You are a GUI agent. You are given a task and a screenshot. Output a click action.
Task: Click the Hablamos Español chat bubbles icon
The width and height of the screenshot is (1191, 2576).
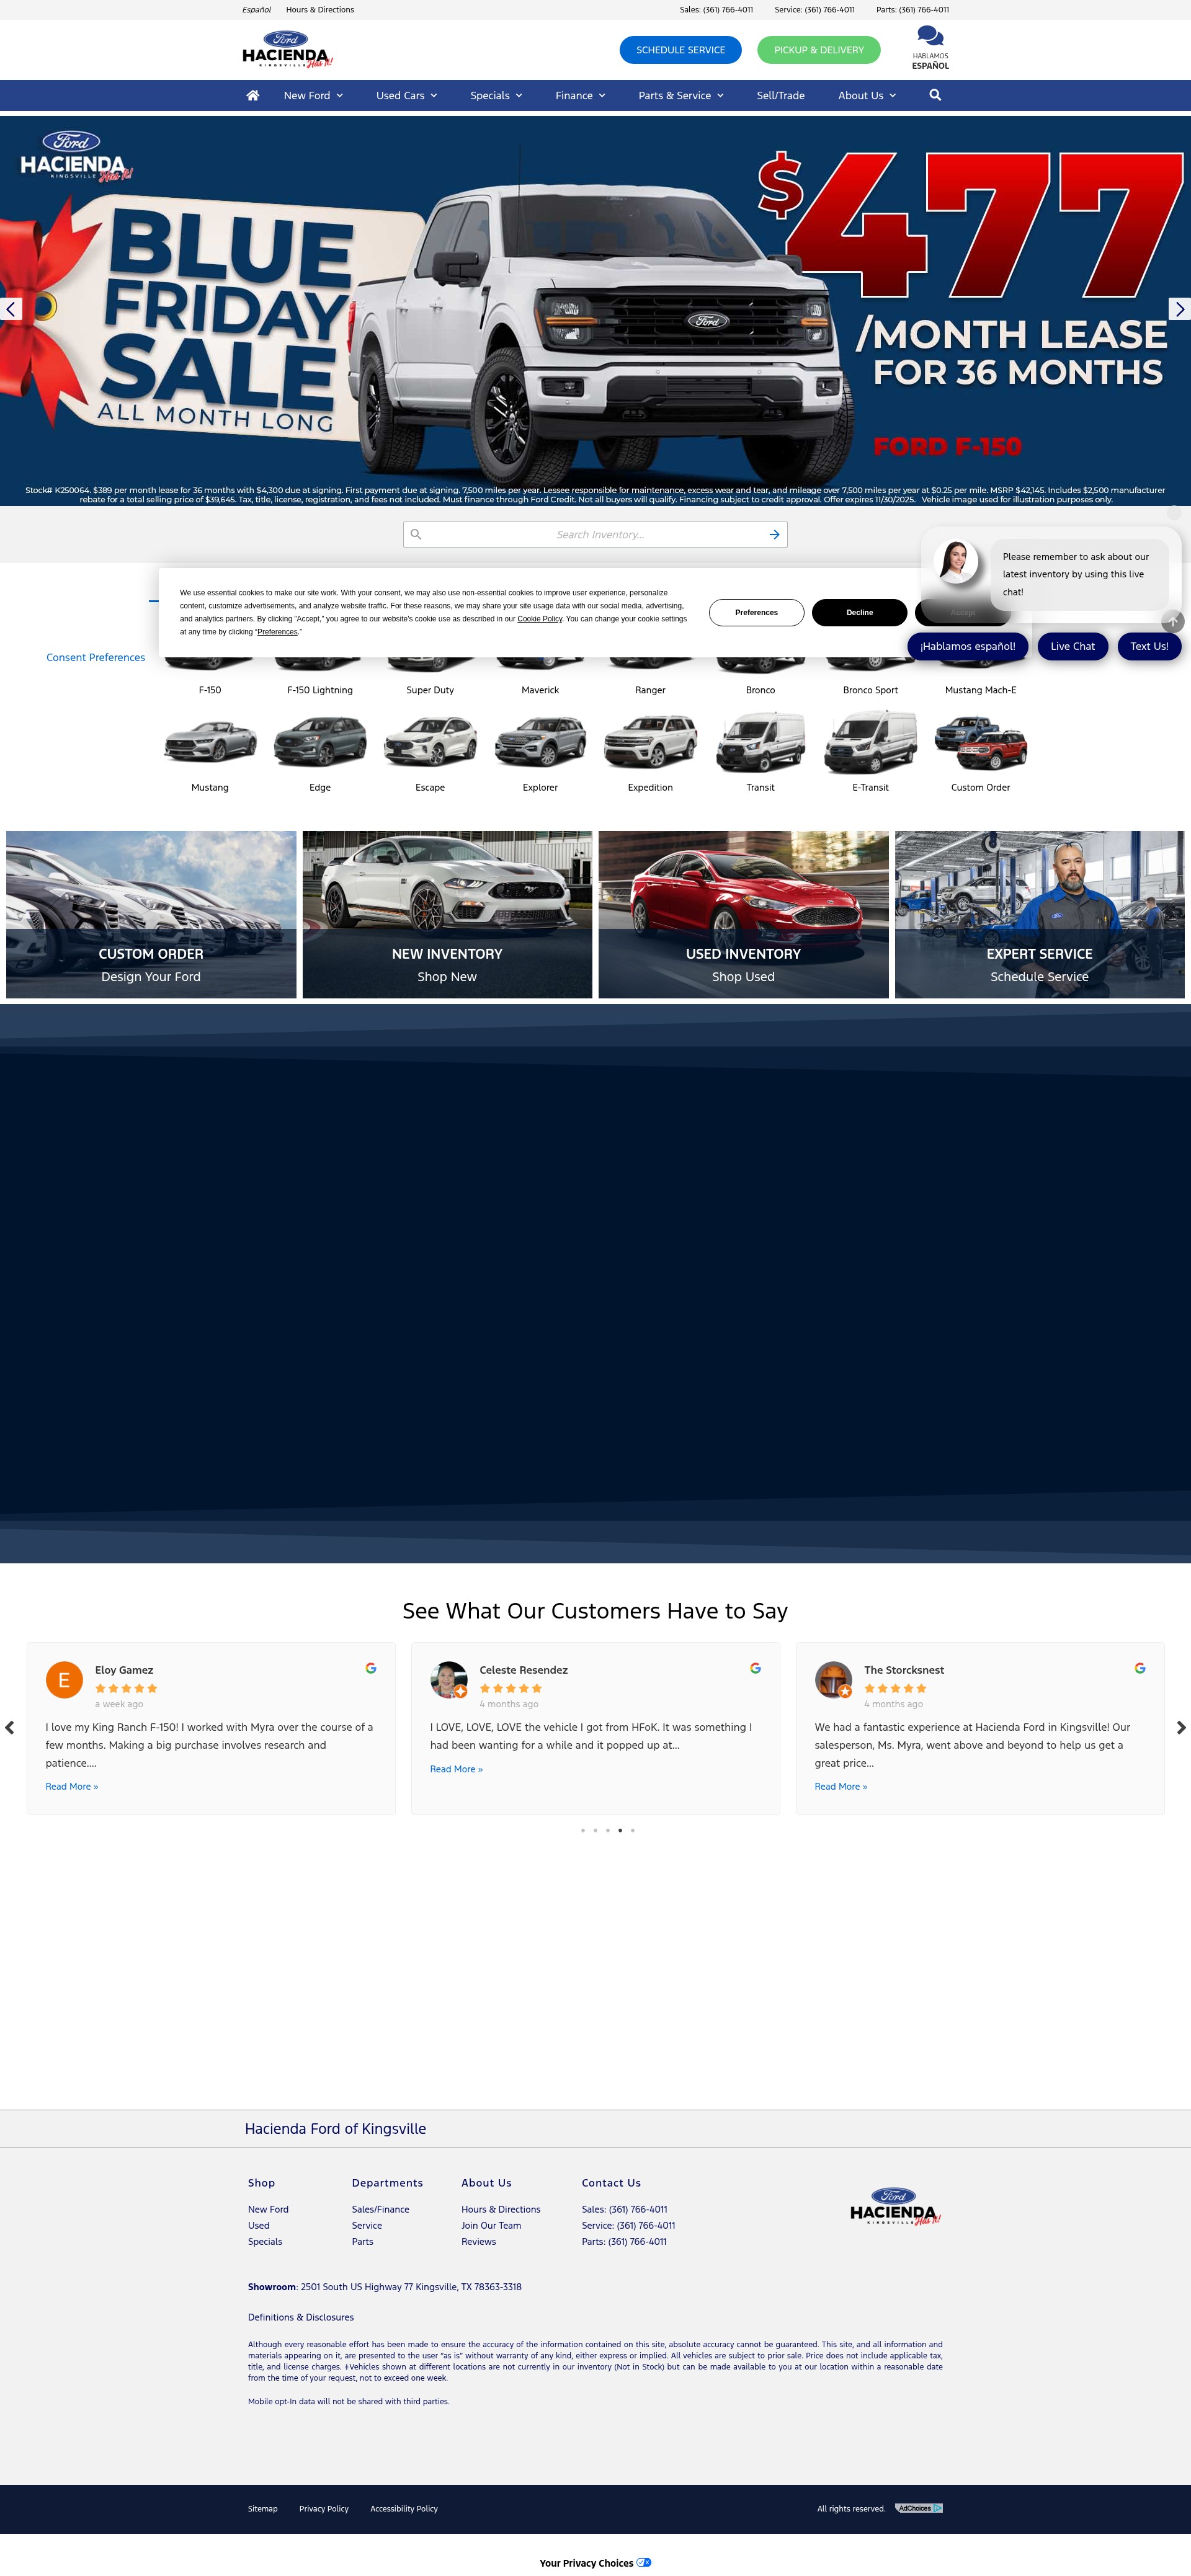pos(930,37)
